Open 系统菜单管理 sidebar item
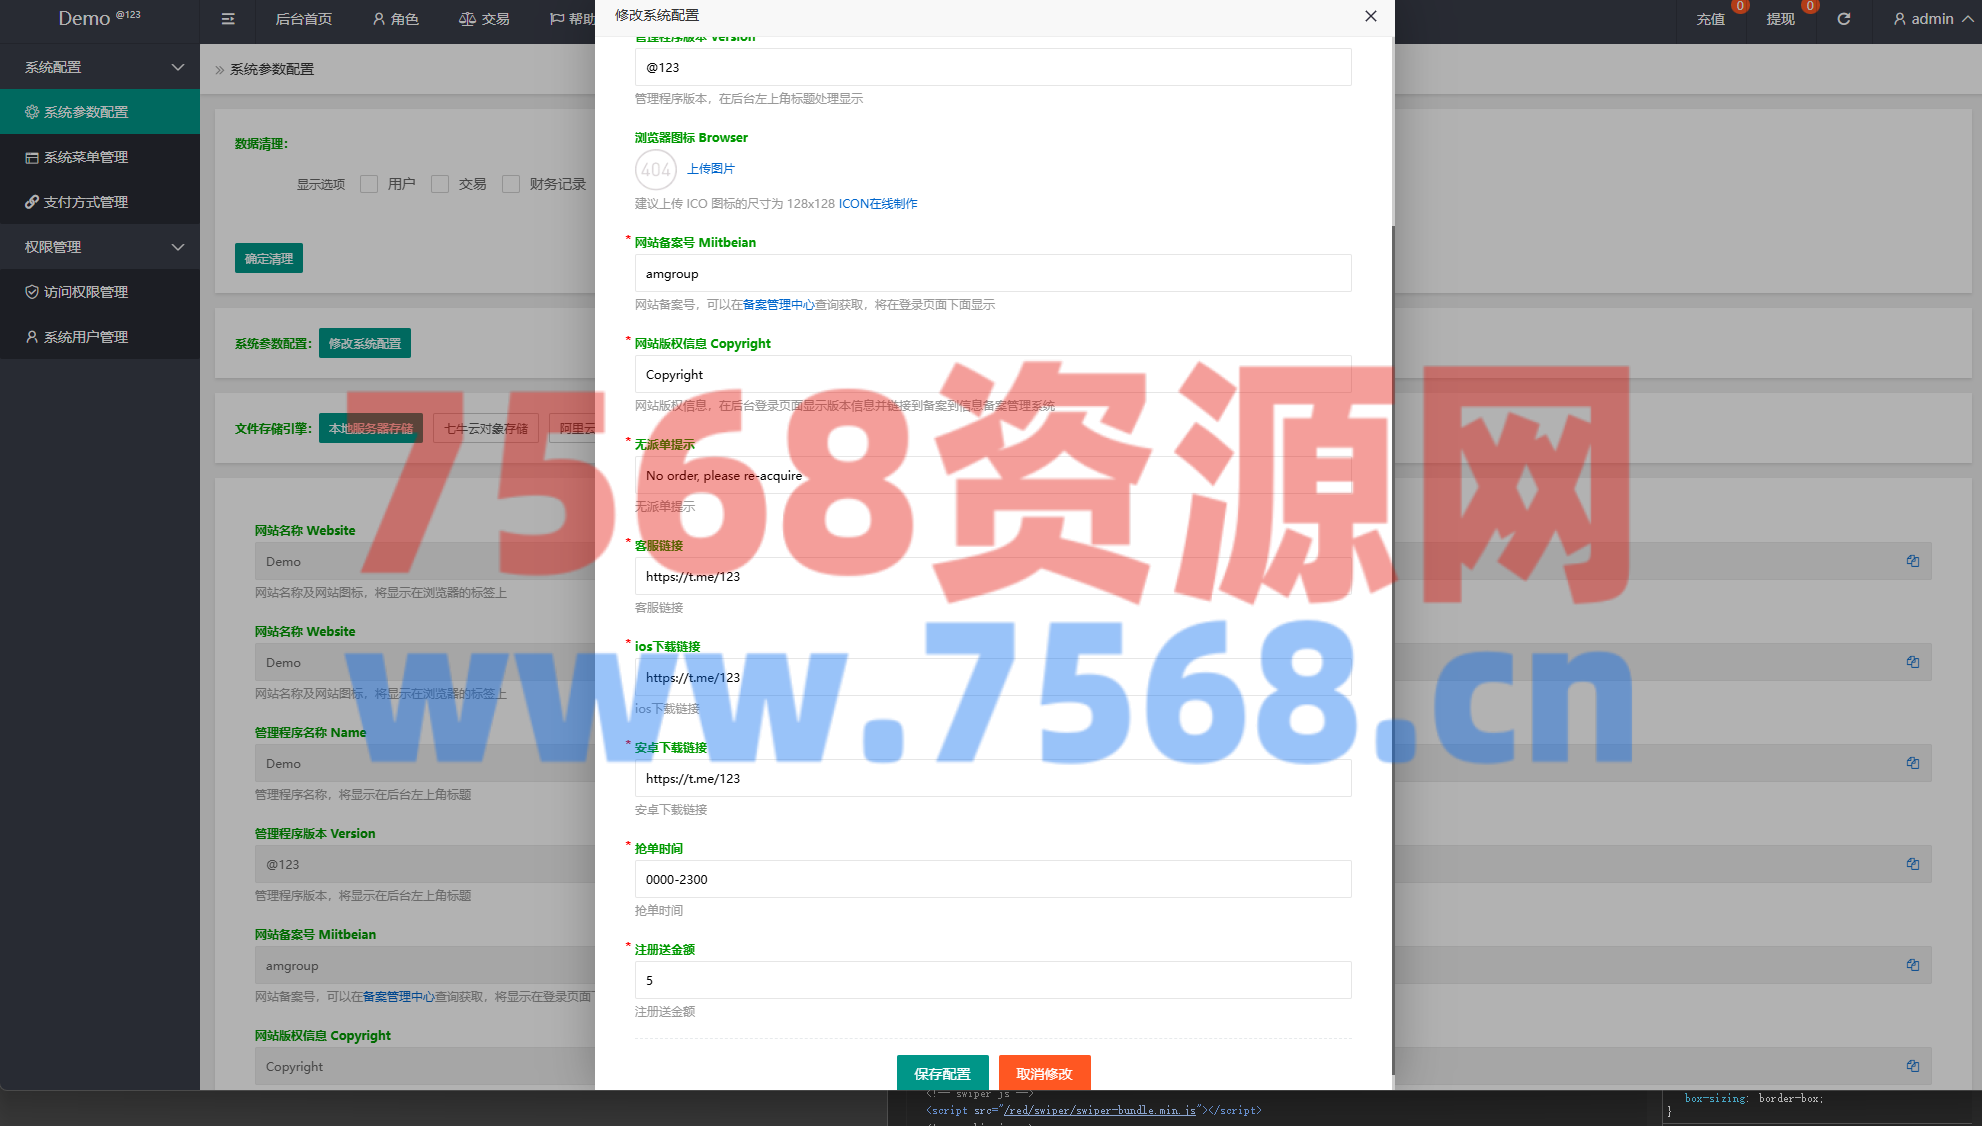1982x1126 pixels. coord(86,157)
